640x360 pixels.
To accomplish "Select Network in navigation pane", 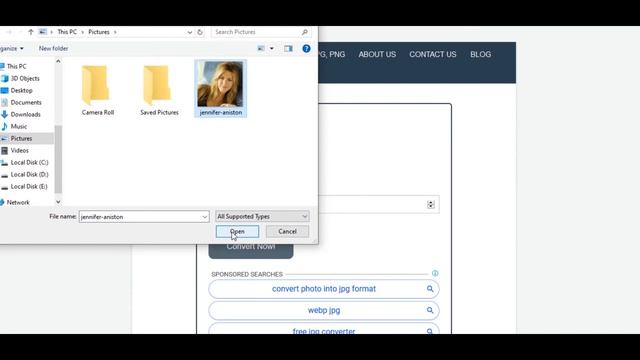I will tap(18, 202).
